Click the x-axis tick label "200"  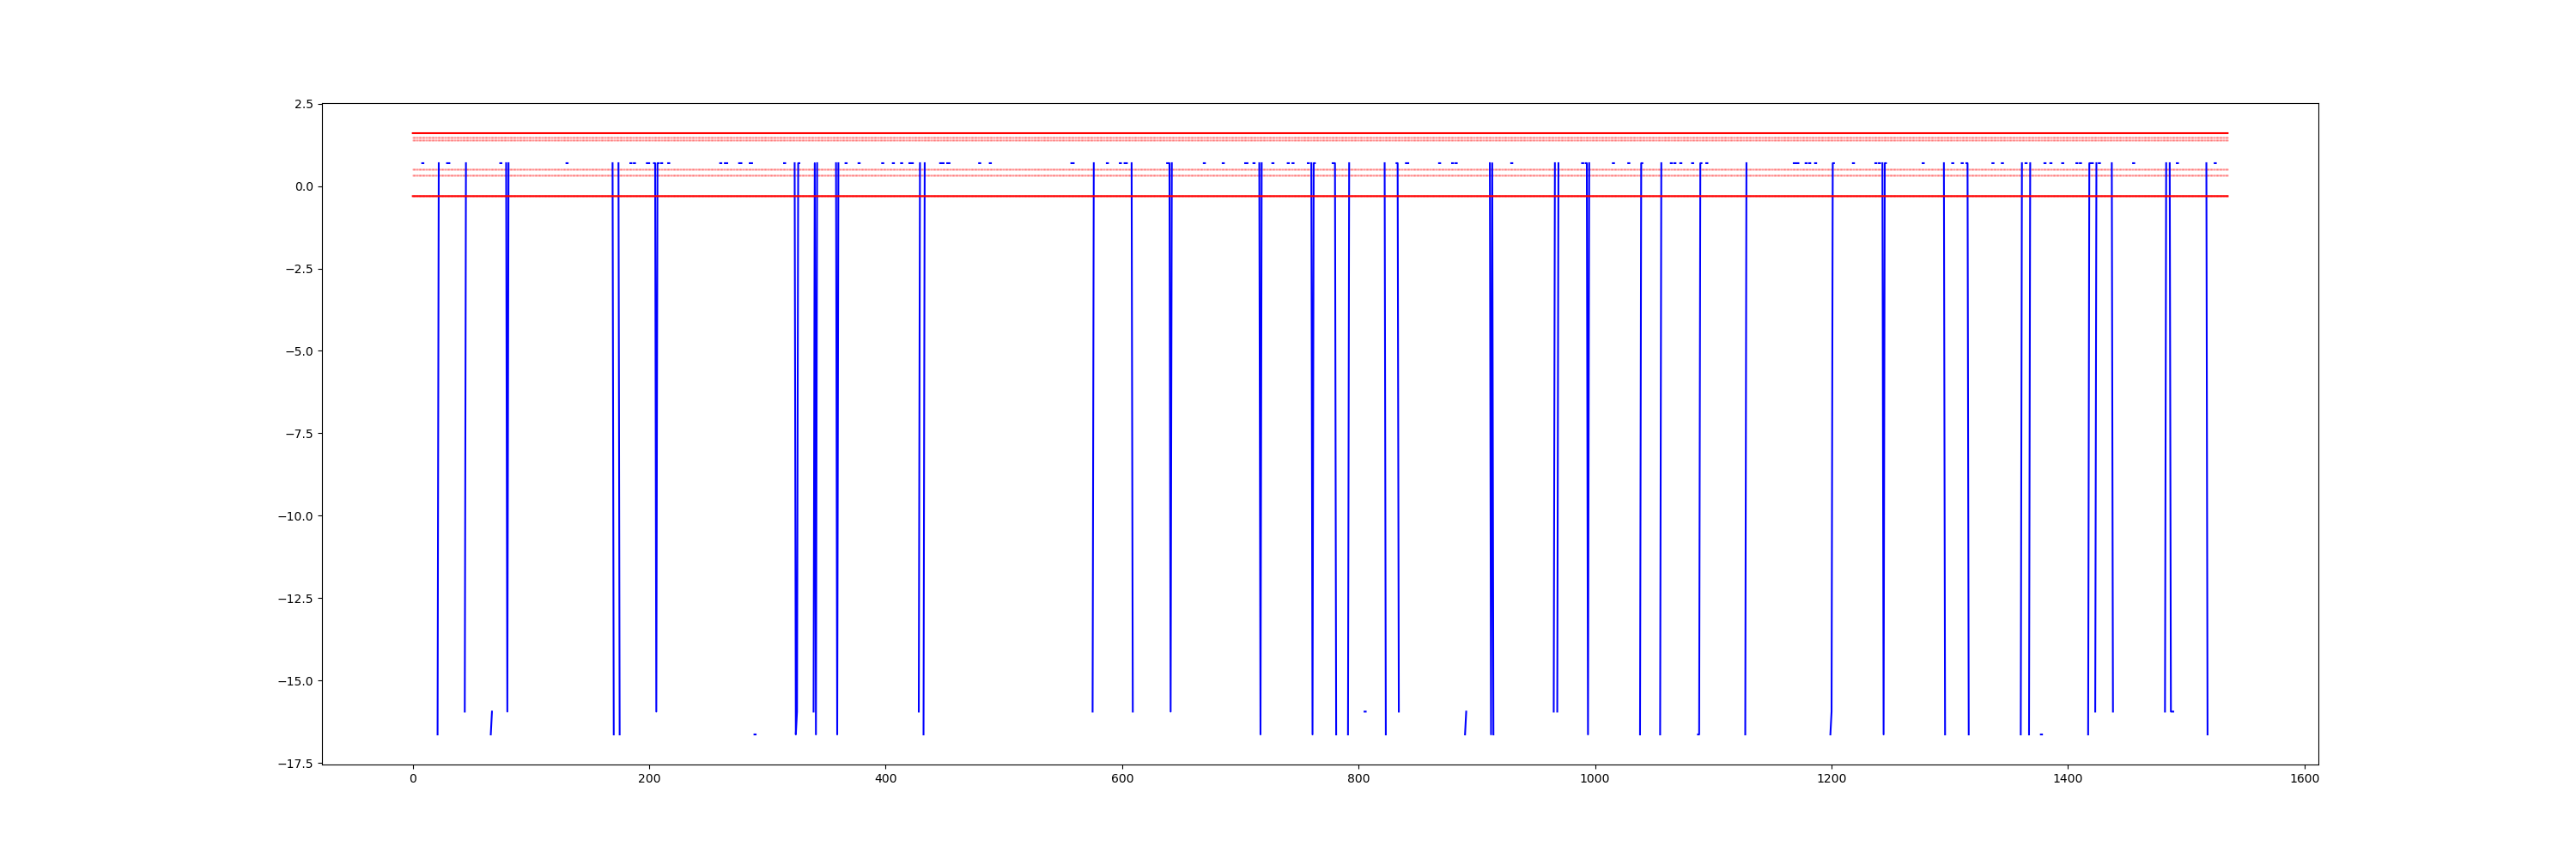(649, 778)
